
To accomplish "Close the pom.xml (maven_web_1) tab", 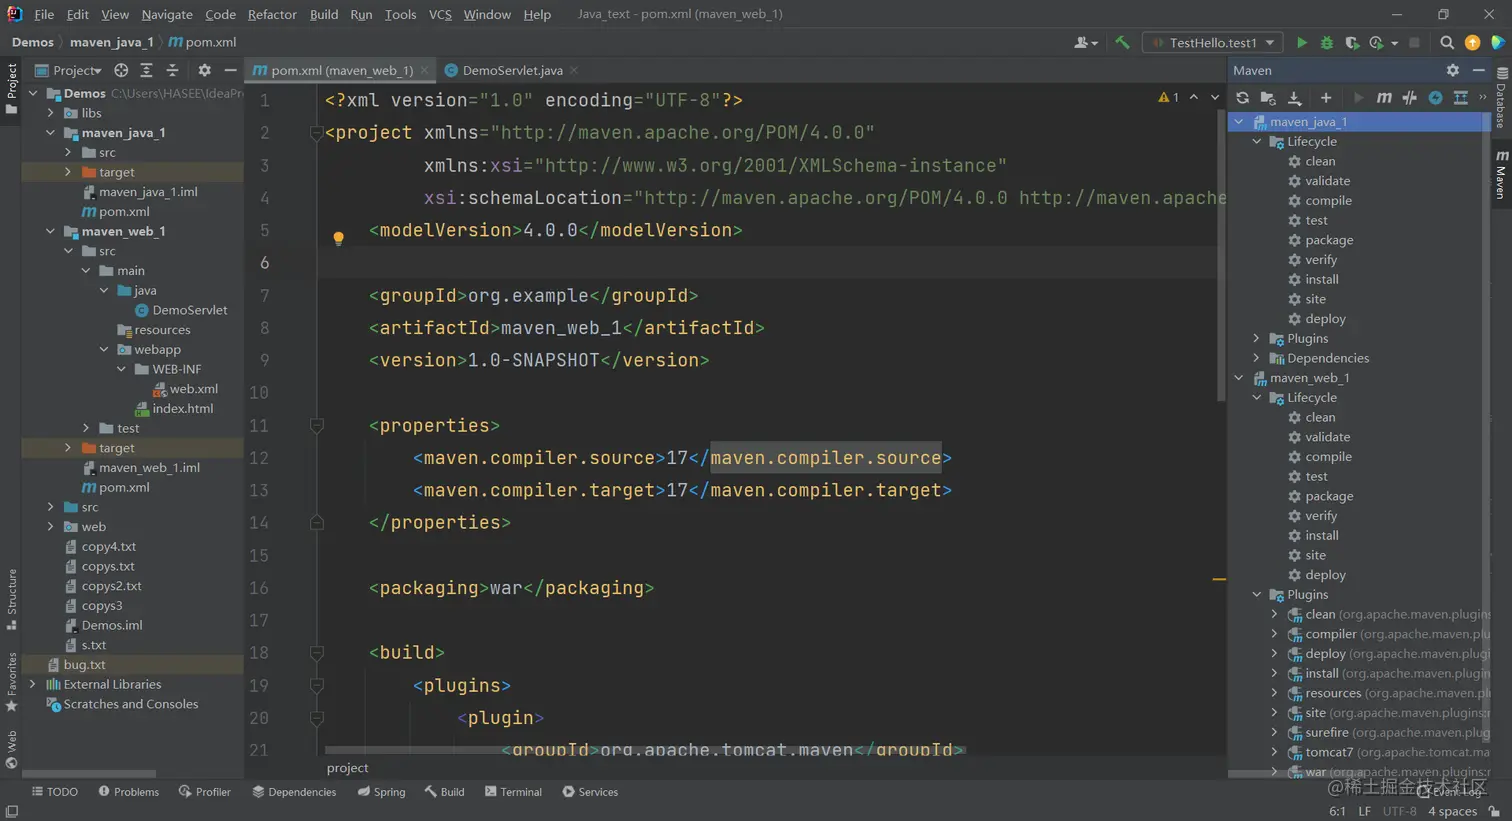I will point(425,71).
